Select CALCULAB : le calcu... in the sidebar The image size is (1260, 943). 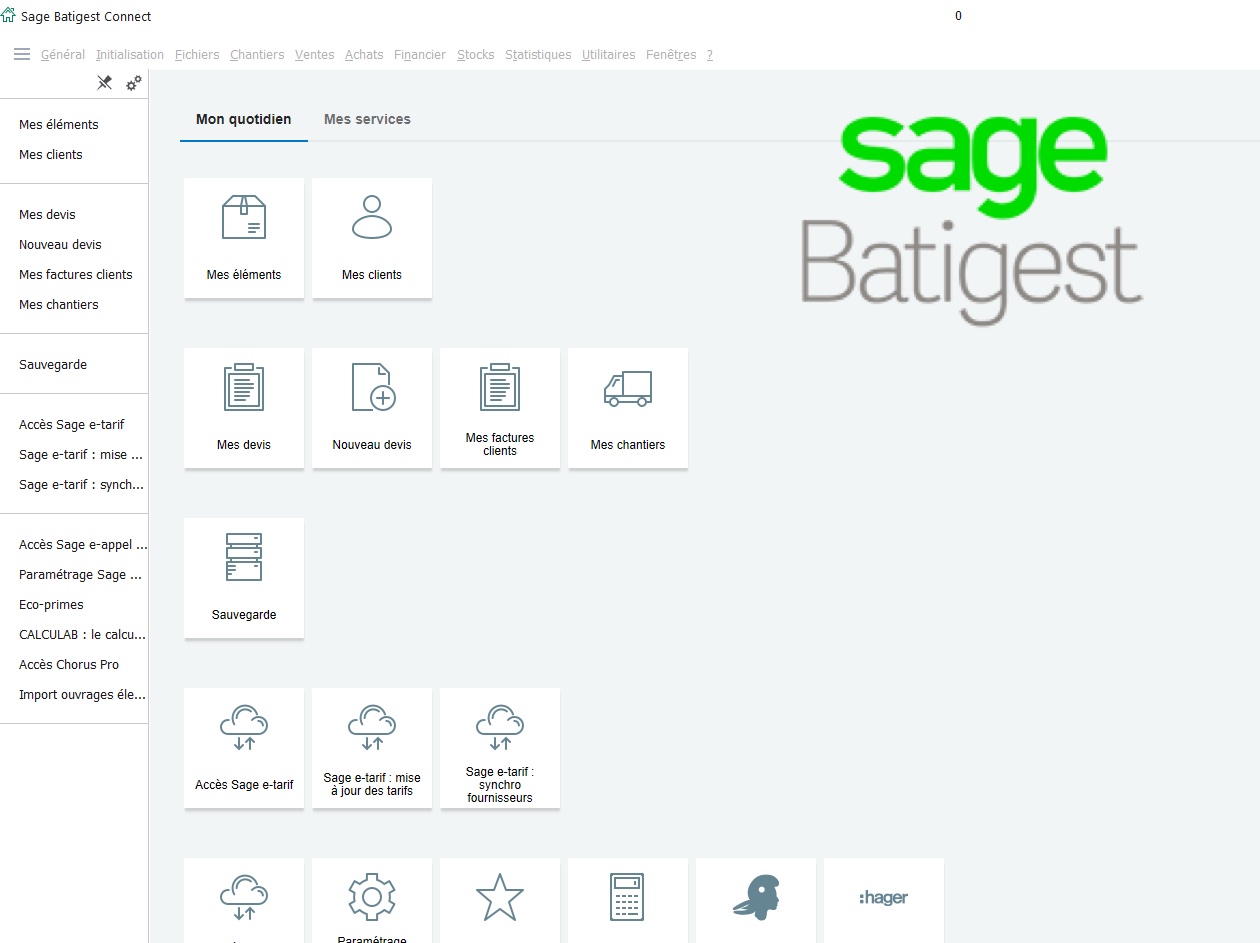[x=83, y=635]
